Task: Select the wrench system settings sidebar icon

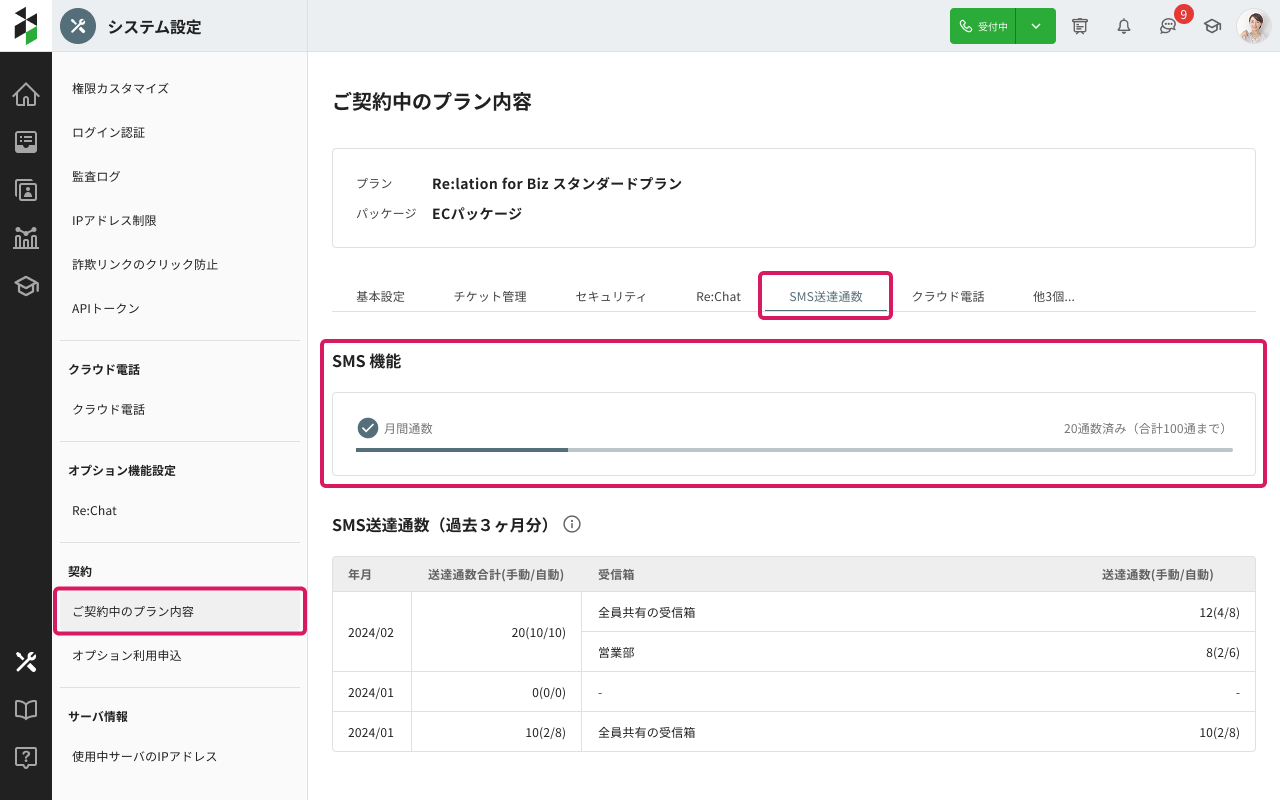Action: (26, 661)
